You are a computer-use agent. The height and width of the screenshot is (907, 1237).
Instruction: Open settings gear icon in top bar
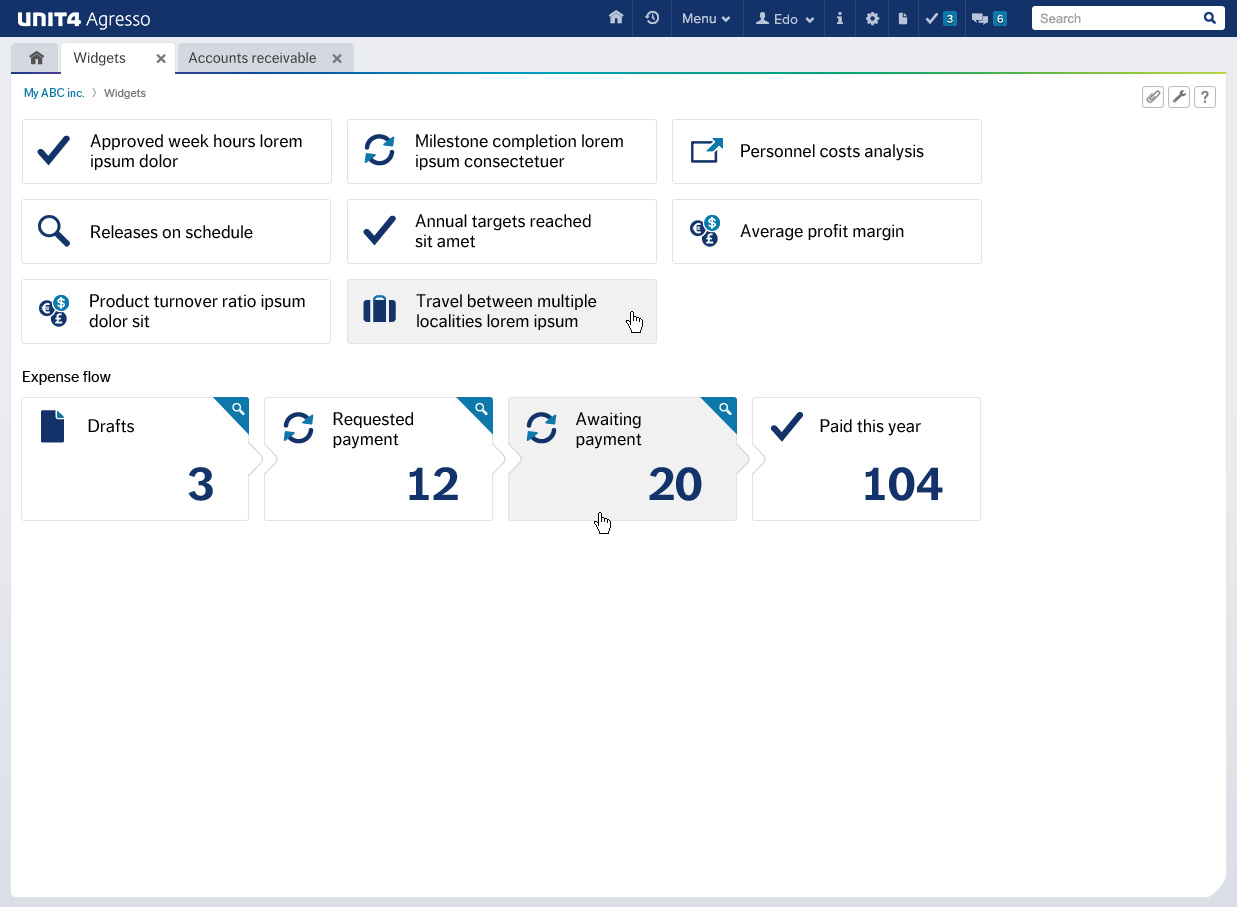pyautogui.click(x=872, y=18)
